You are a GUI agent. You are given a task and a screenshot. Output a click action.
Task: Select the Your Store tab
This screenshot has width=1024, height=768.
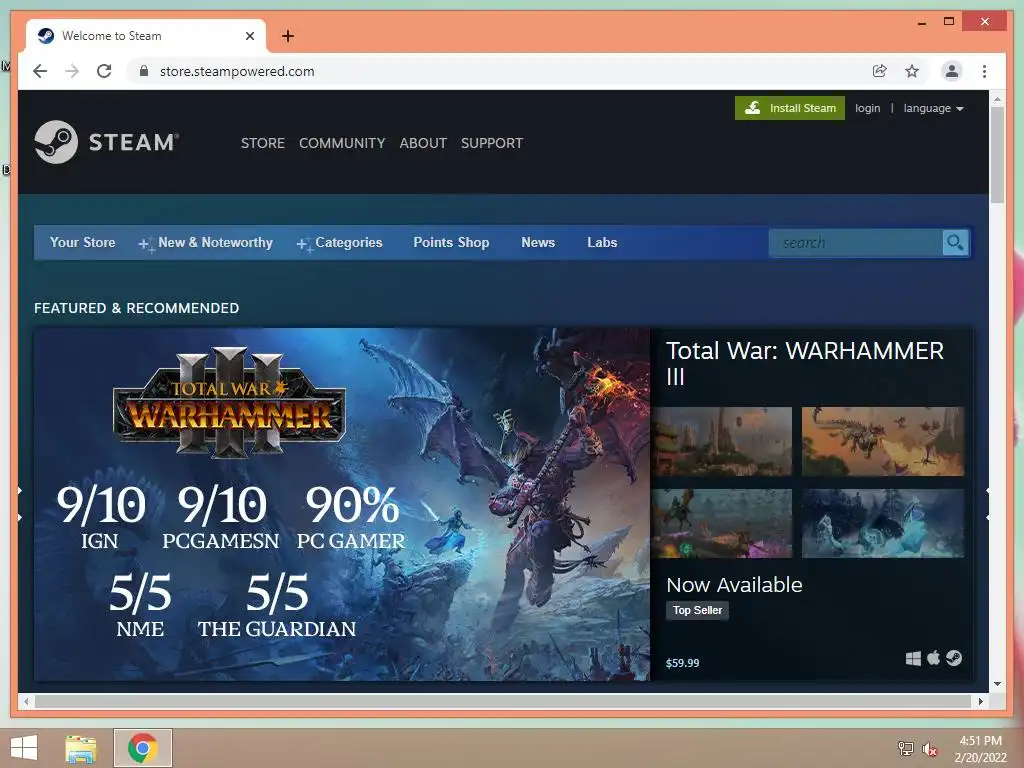click(x=82, y=242)
